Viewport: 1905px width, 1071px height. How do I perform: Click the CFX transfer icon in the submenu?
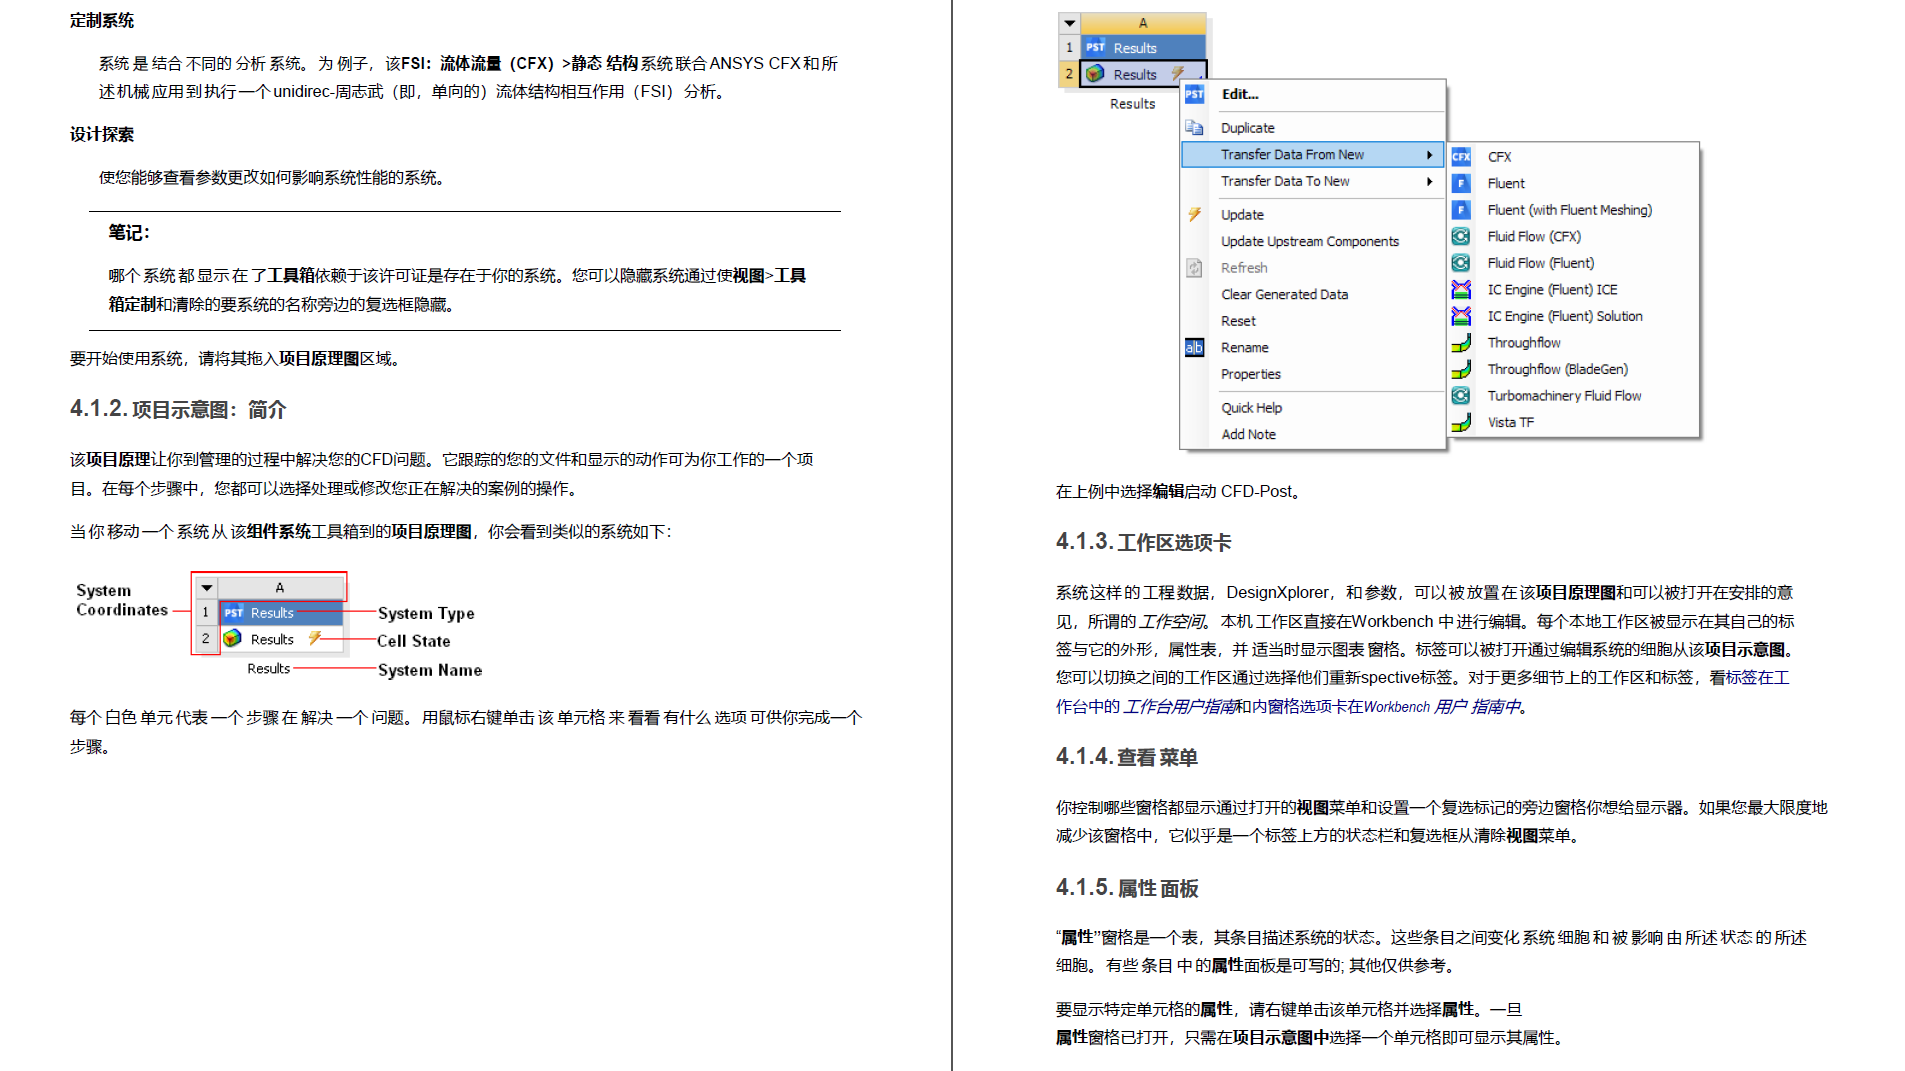[x=1461, y=156]
